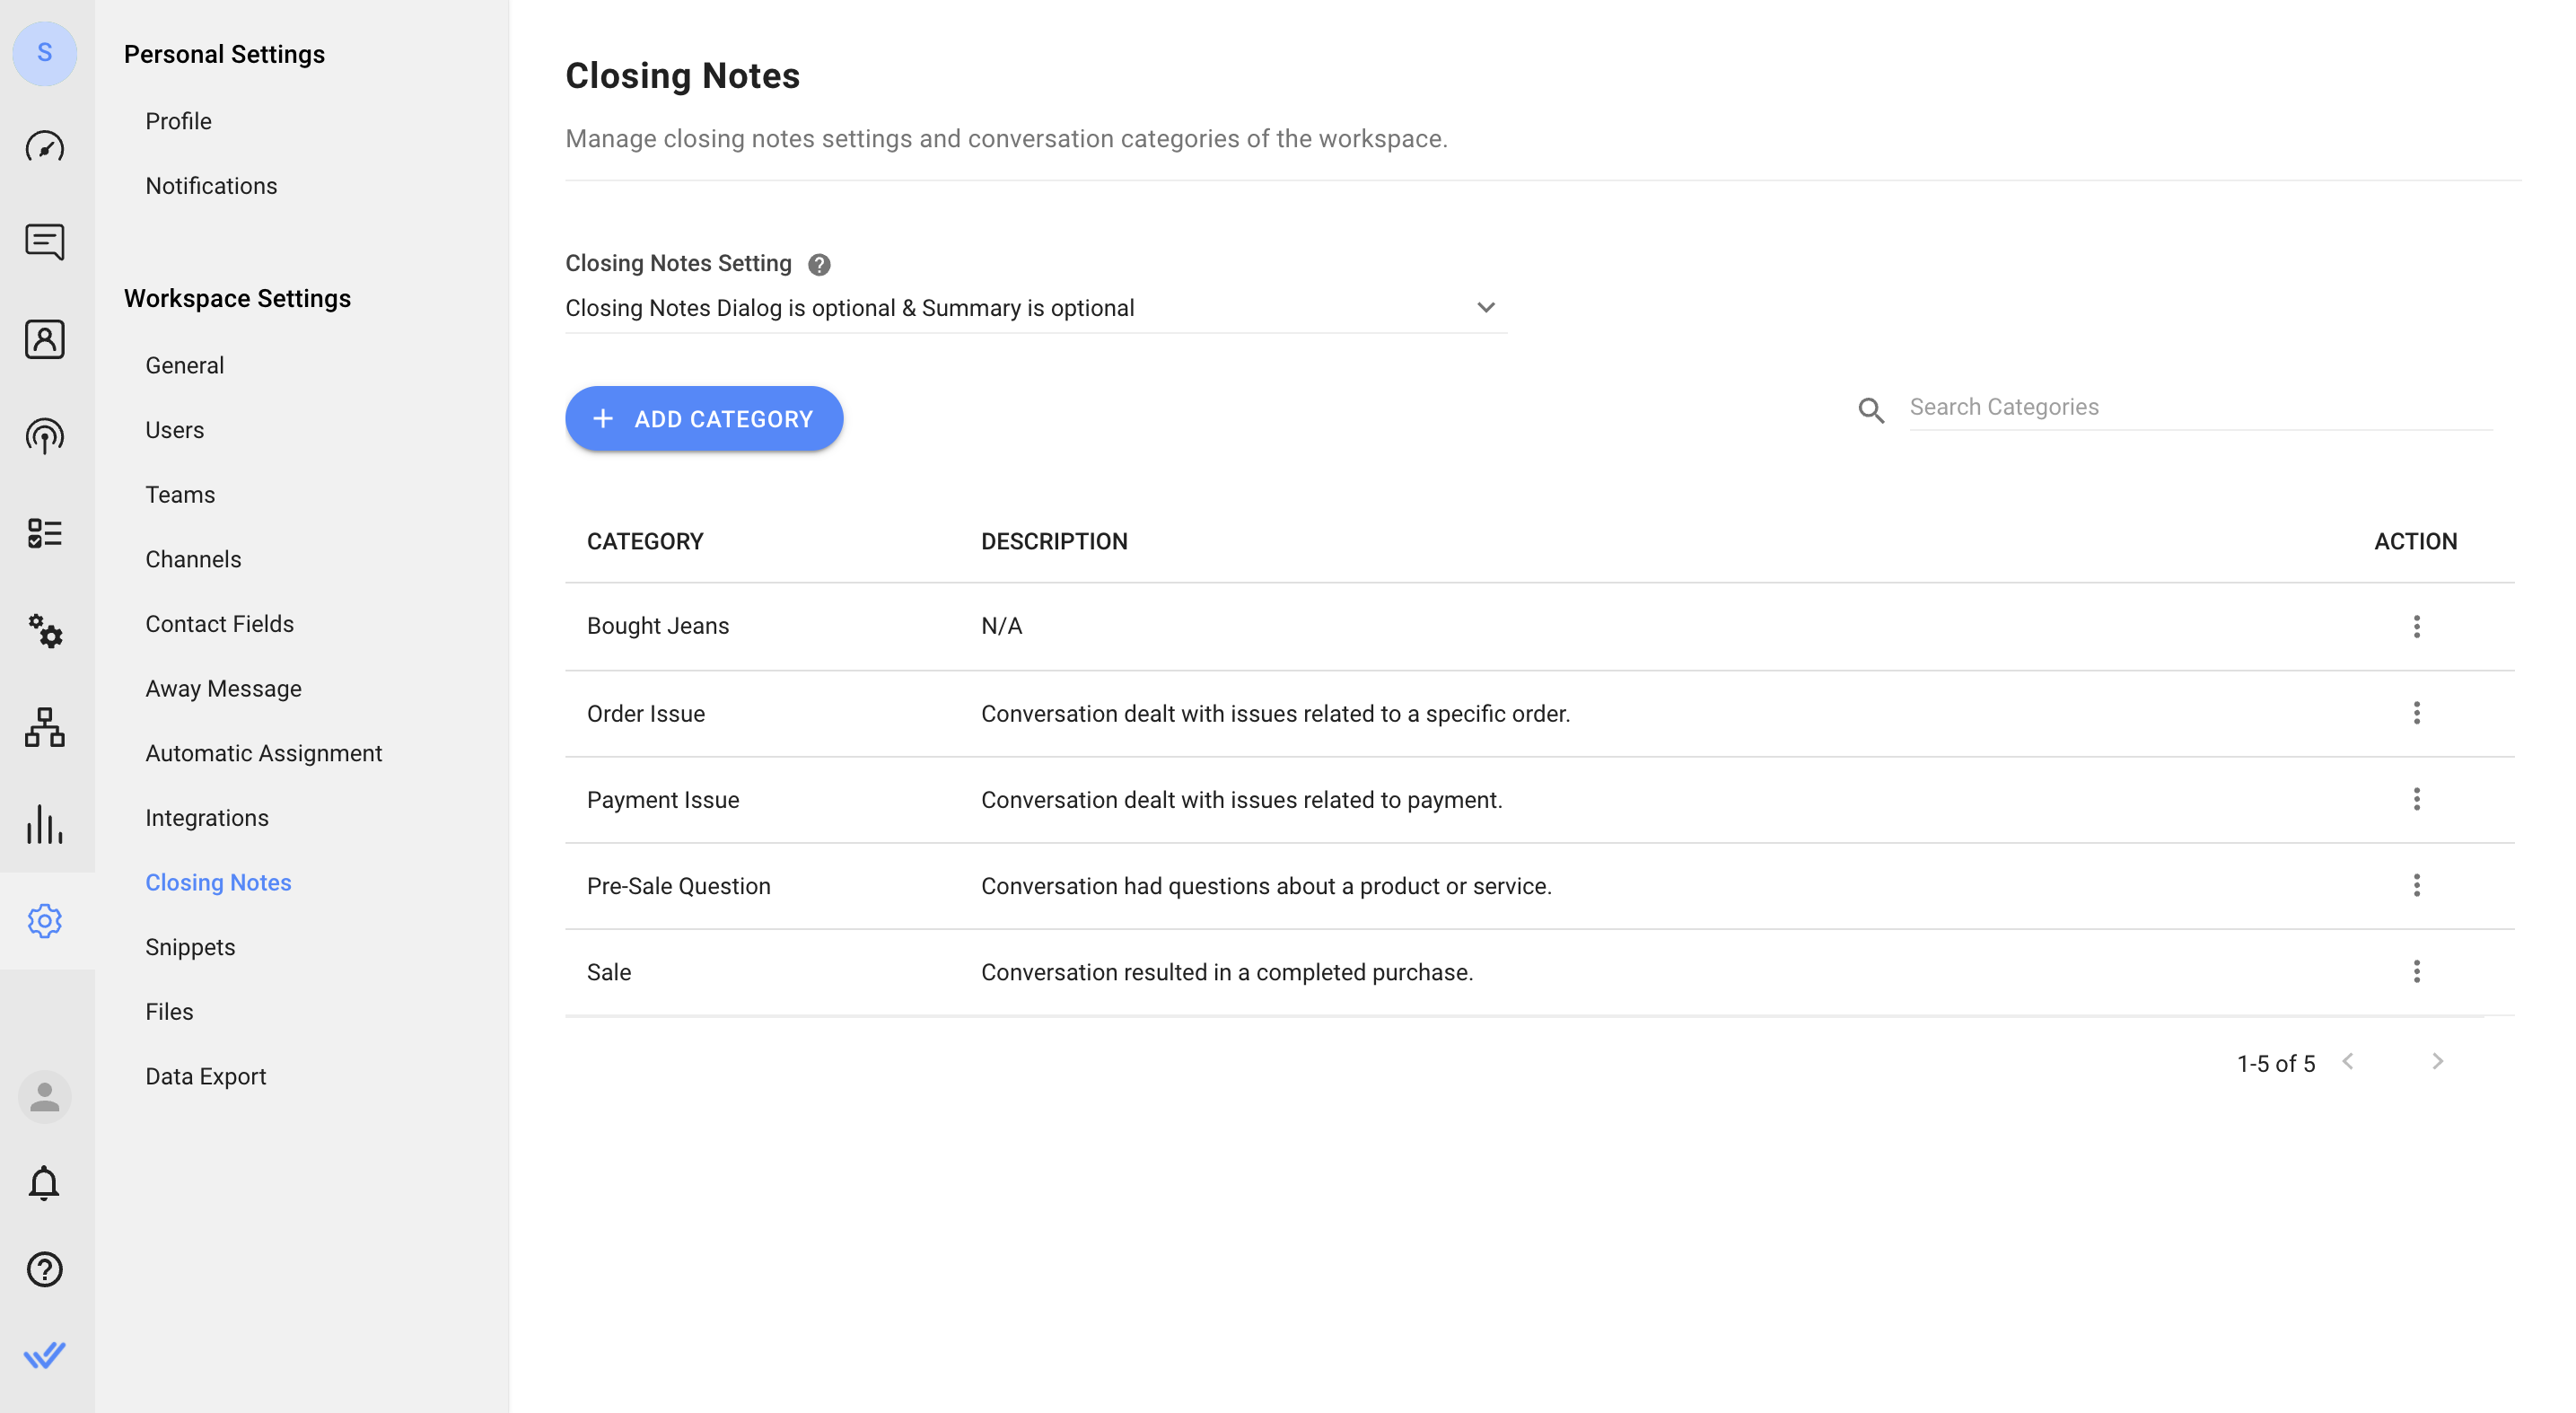Open action menu for Bought Jeans
Screen dimensions: 2576x1413
point(2416,626)
